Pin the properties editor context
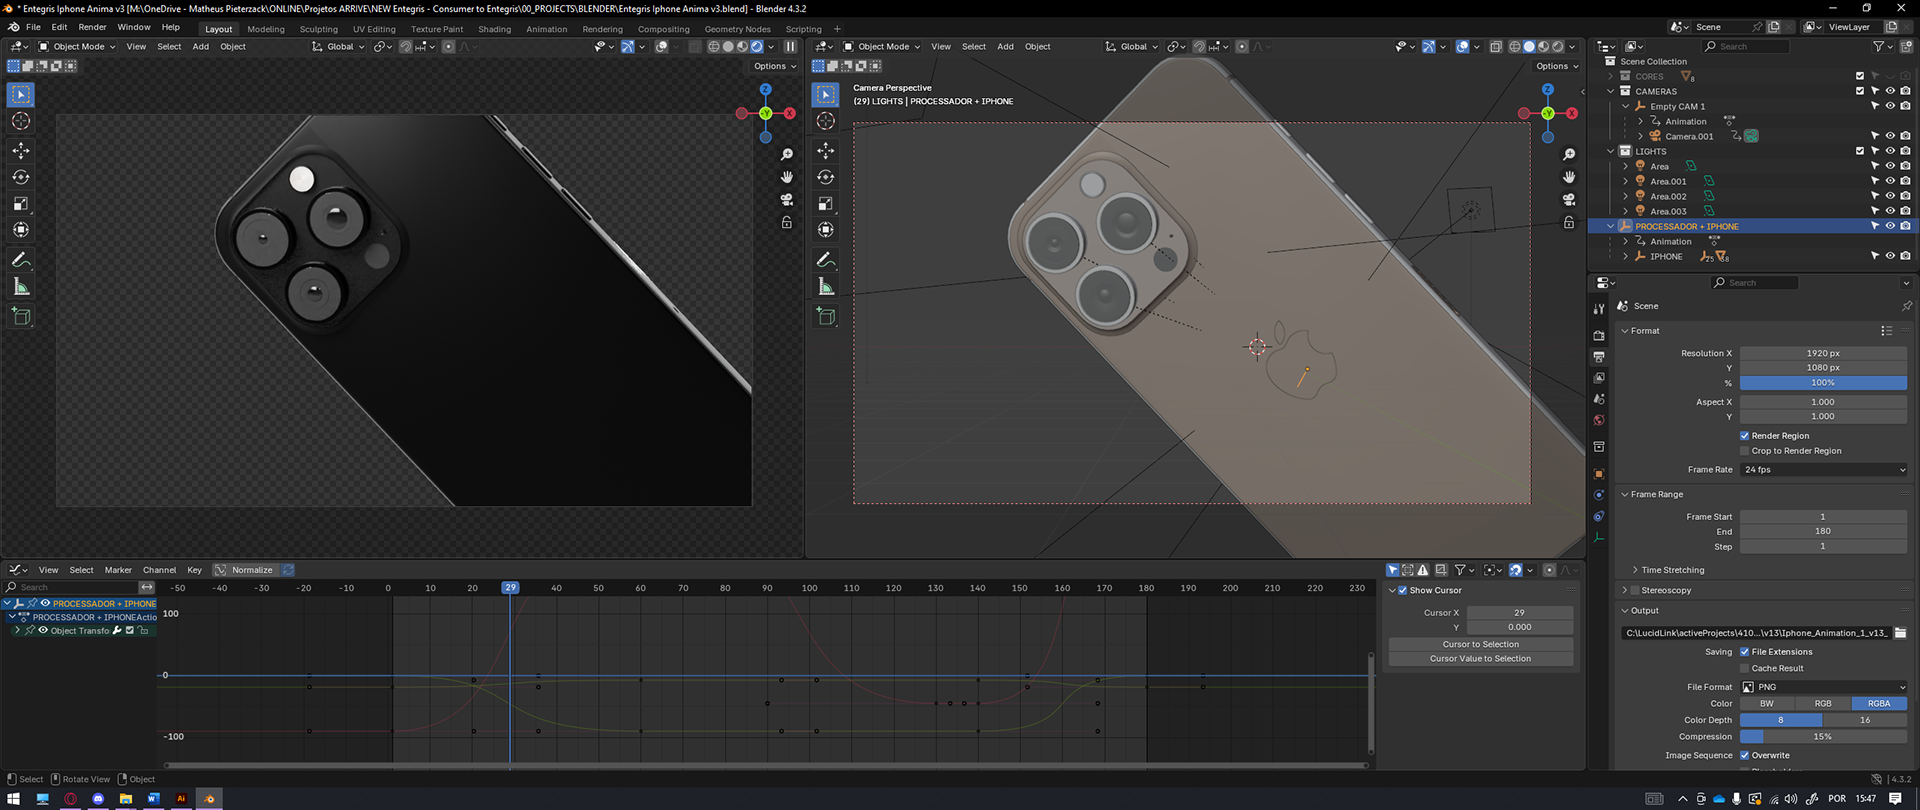1920x810 pixels. tap(1906, 306)
